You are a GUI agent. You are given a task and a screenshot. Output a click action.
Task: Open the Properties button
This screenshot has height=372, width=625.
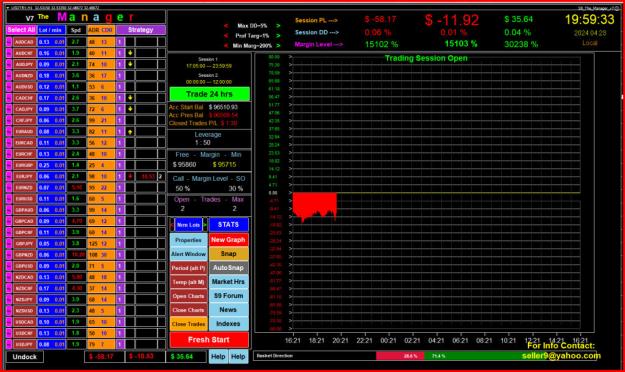coord(189,240)
